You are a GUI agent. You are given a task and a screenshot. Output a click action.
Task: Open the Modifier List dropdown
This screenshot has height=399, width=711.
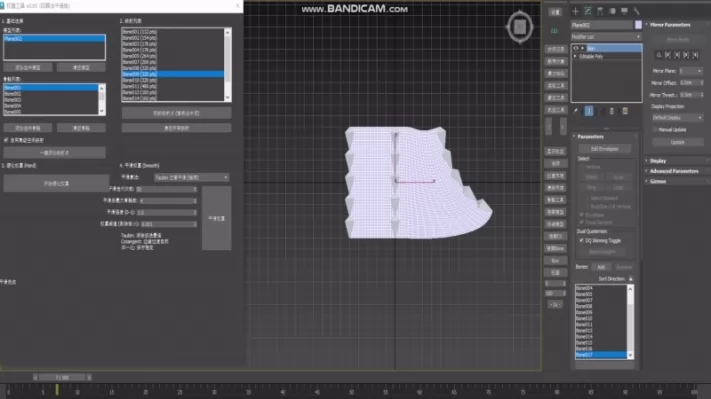click(606, 37)
